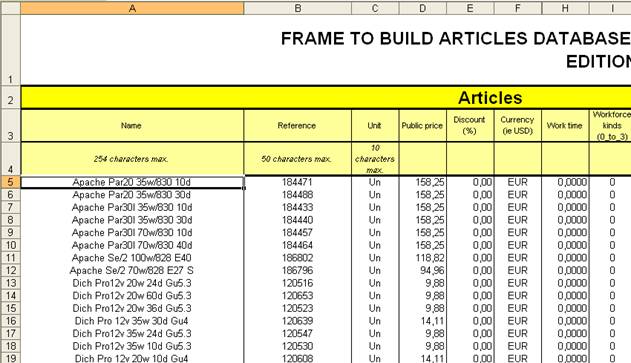This screenshot has height=363, width=631.
Task: Select reference cell 186802
Action: pos(298,258)
